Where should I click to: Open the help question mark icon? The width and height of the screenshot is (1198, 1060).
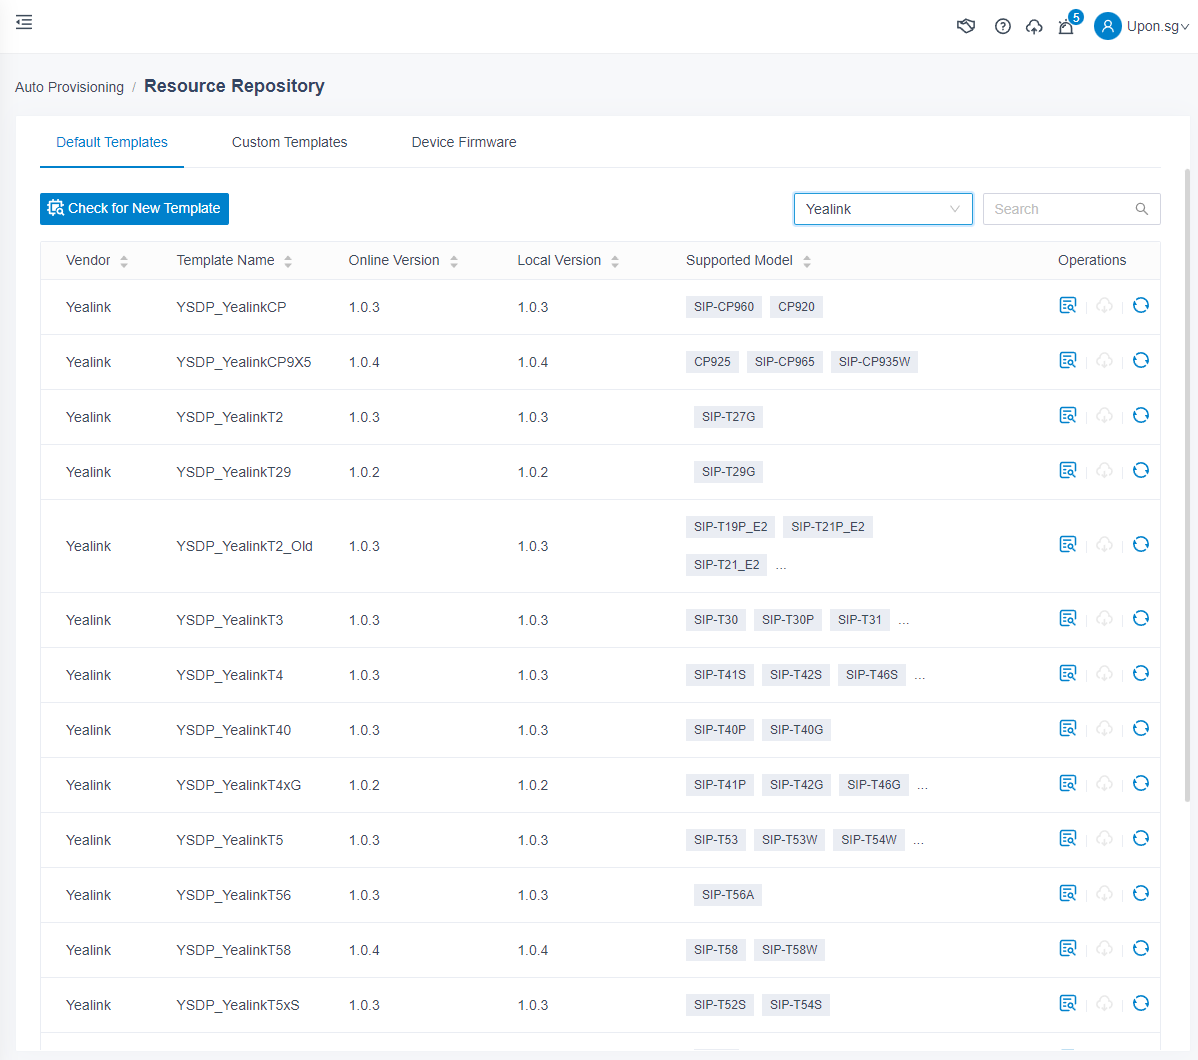pyautogui.click(x=1002, y=26)
